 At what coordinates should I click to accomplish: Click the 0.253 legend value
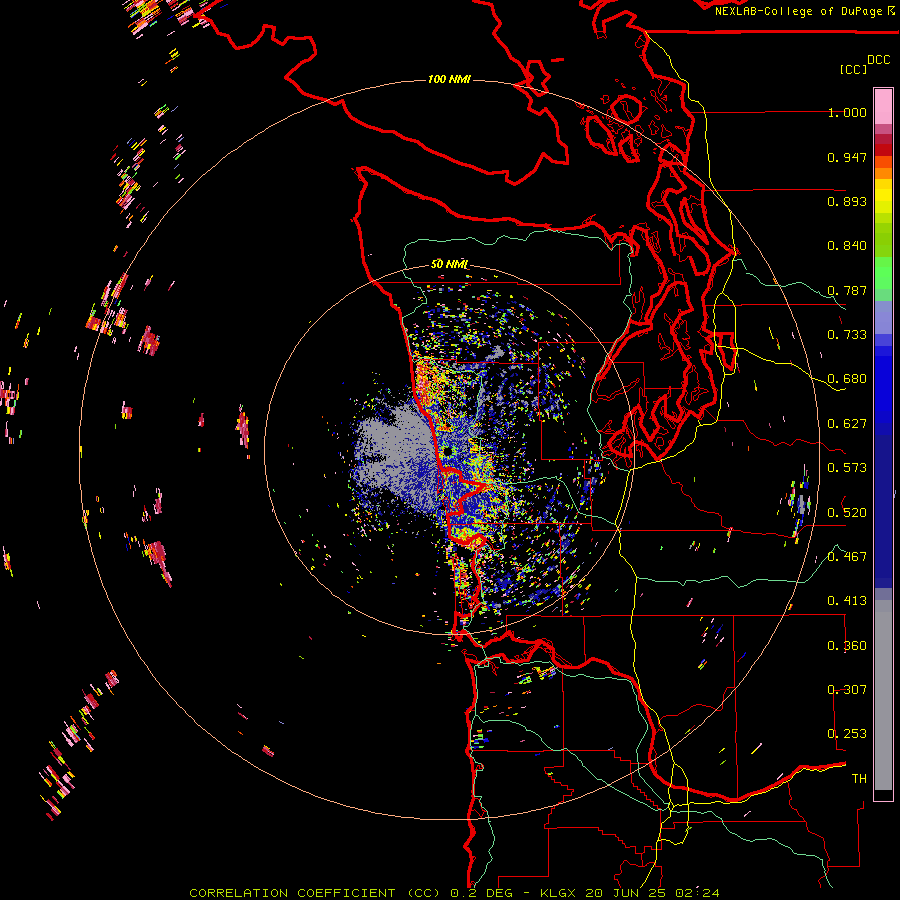click(847, 734)
